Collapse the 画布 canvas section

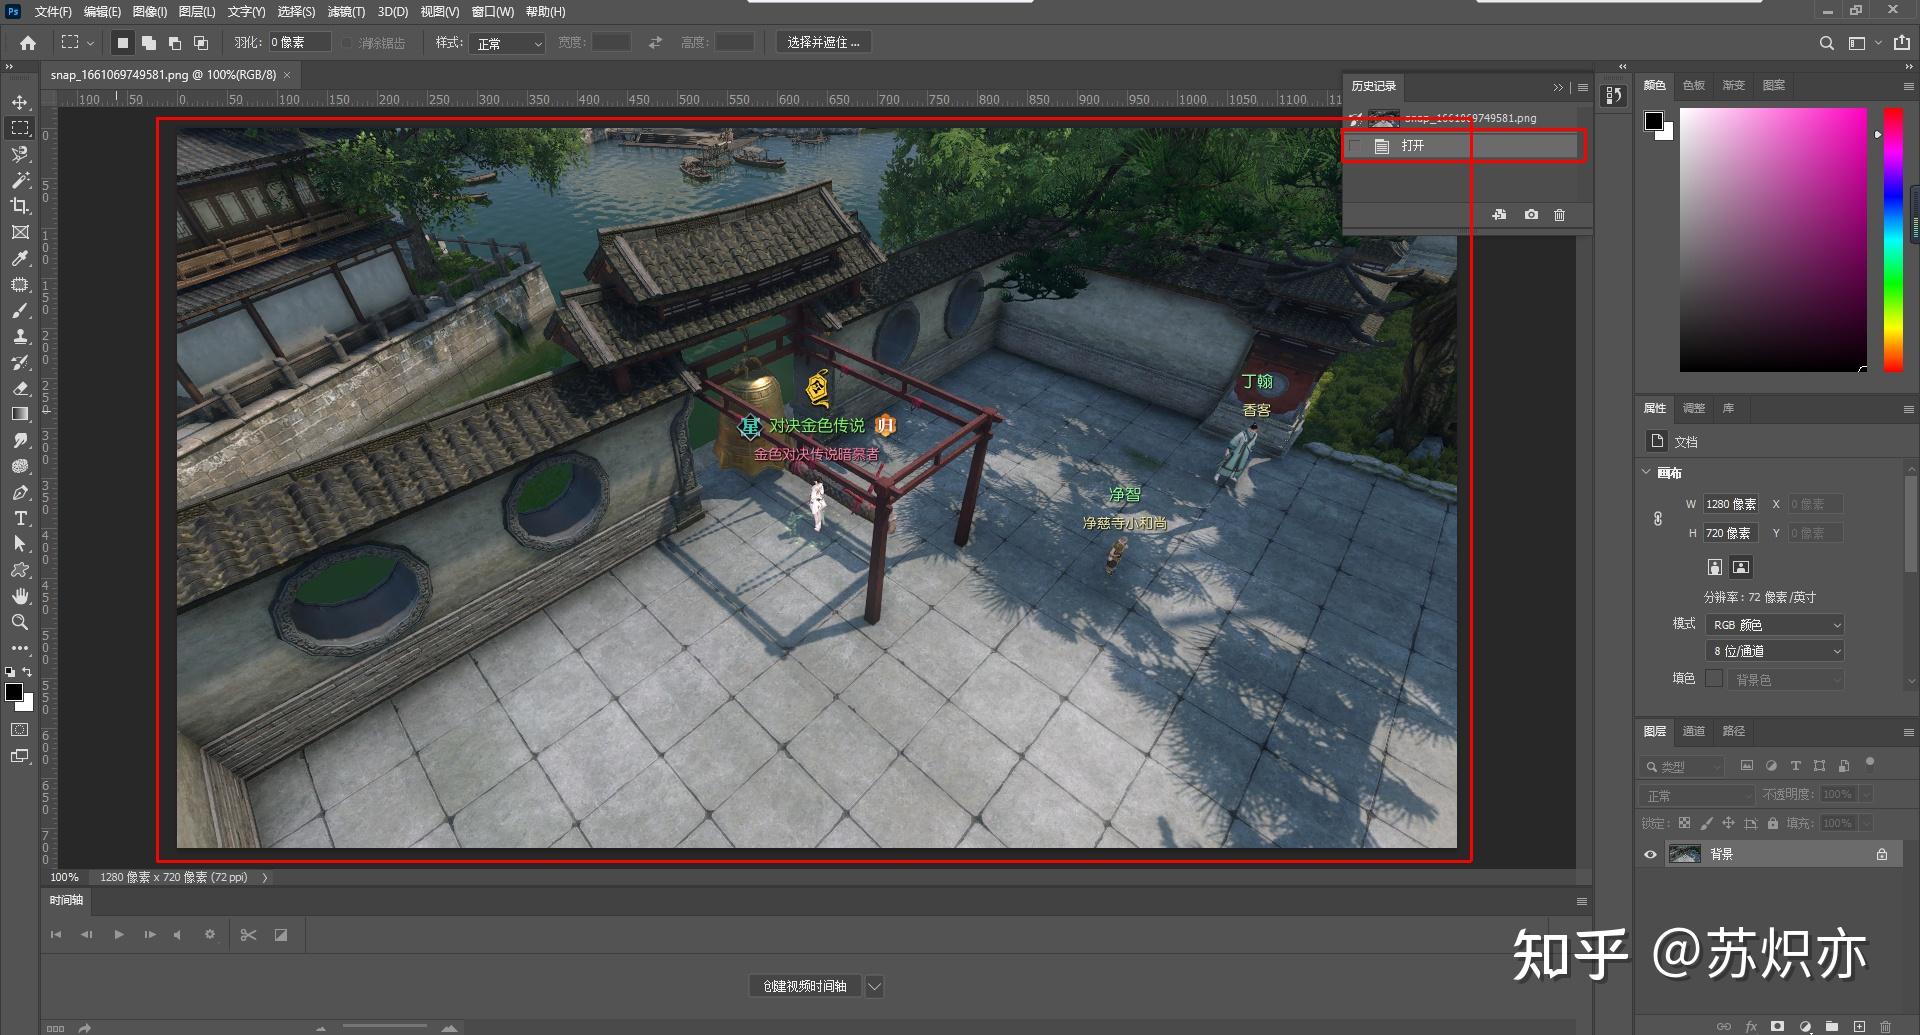(x=1647, y=472)
